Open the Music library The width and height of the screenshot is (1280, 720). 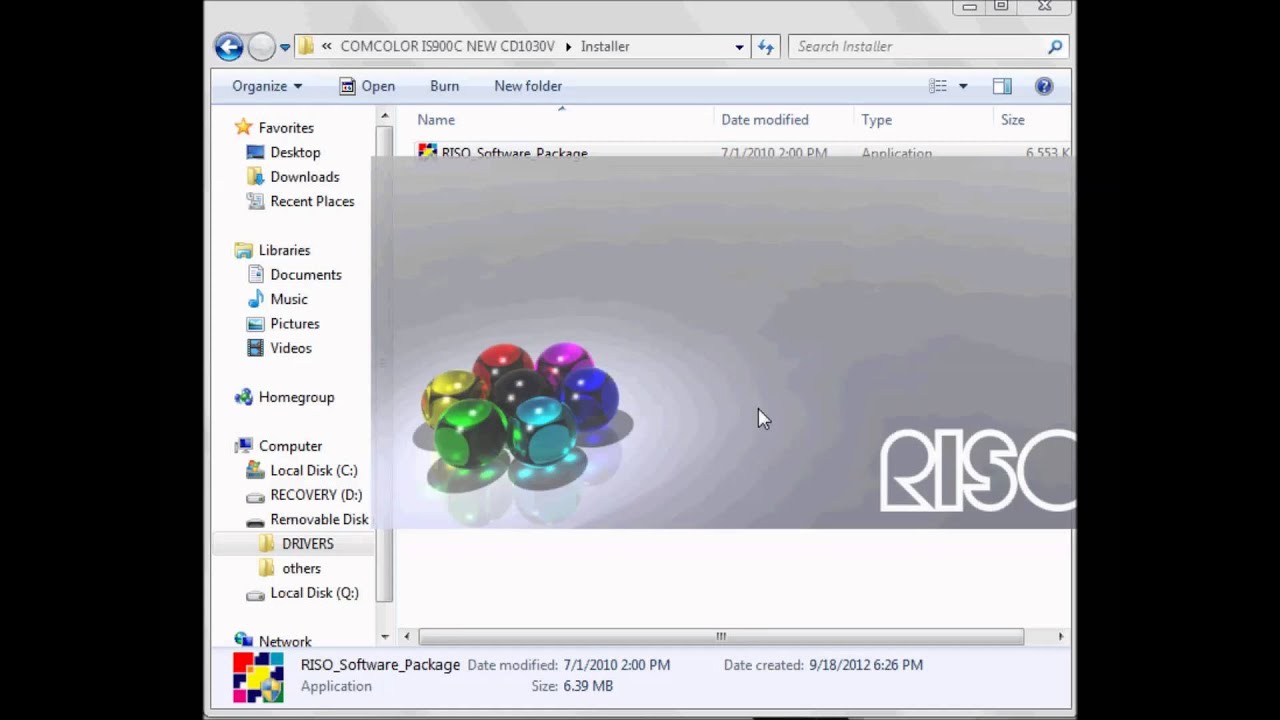(289, 299)
